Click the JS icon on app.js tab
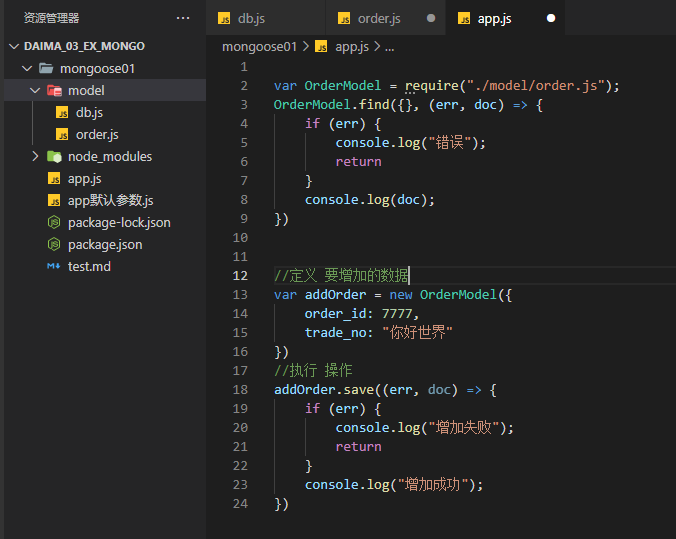The height and width of the screenshot is (539, 676). (464, 19)
